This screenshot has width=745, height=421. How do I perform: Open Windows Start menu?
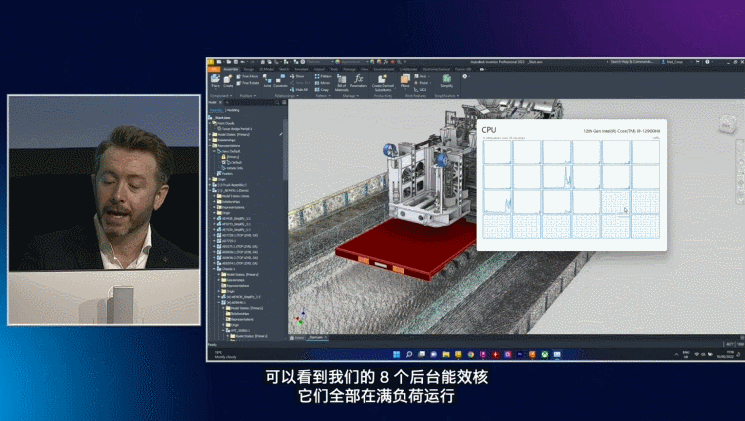396,354
